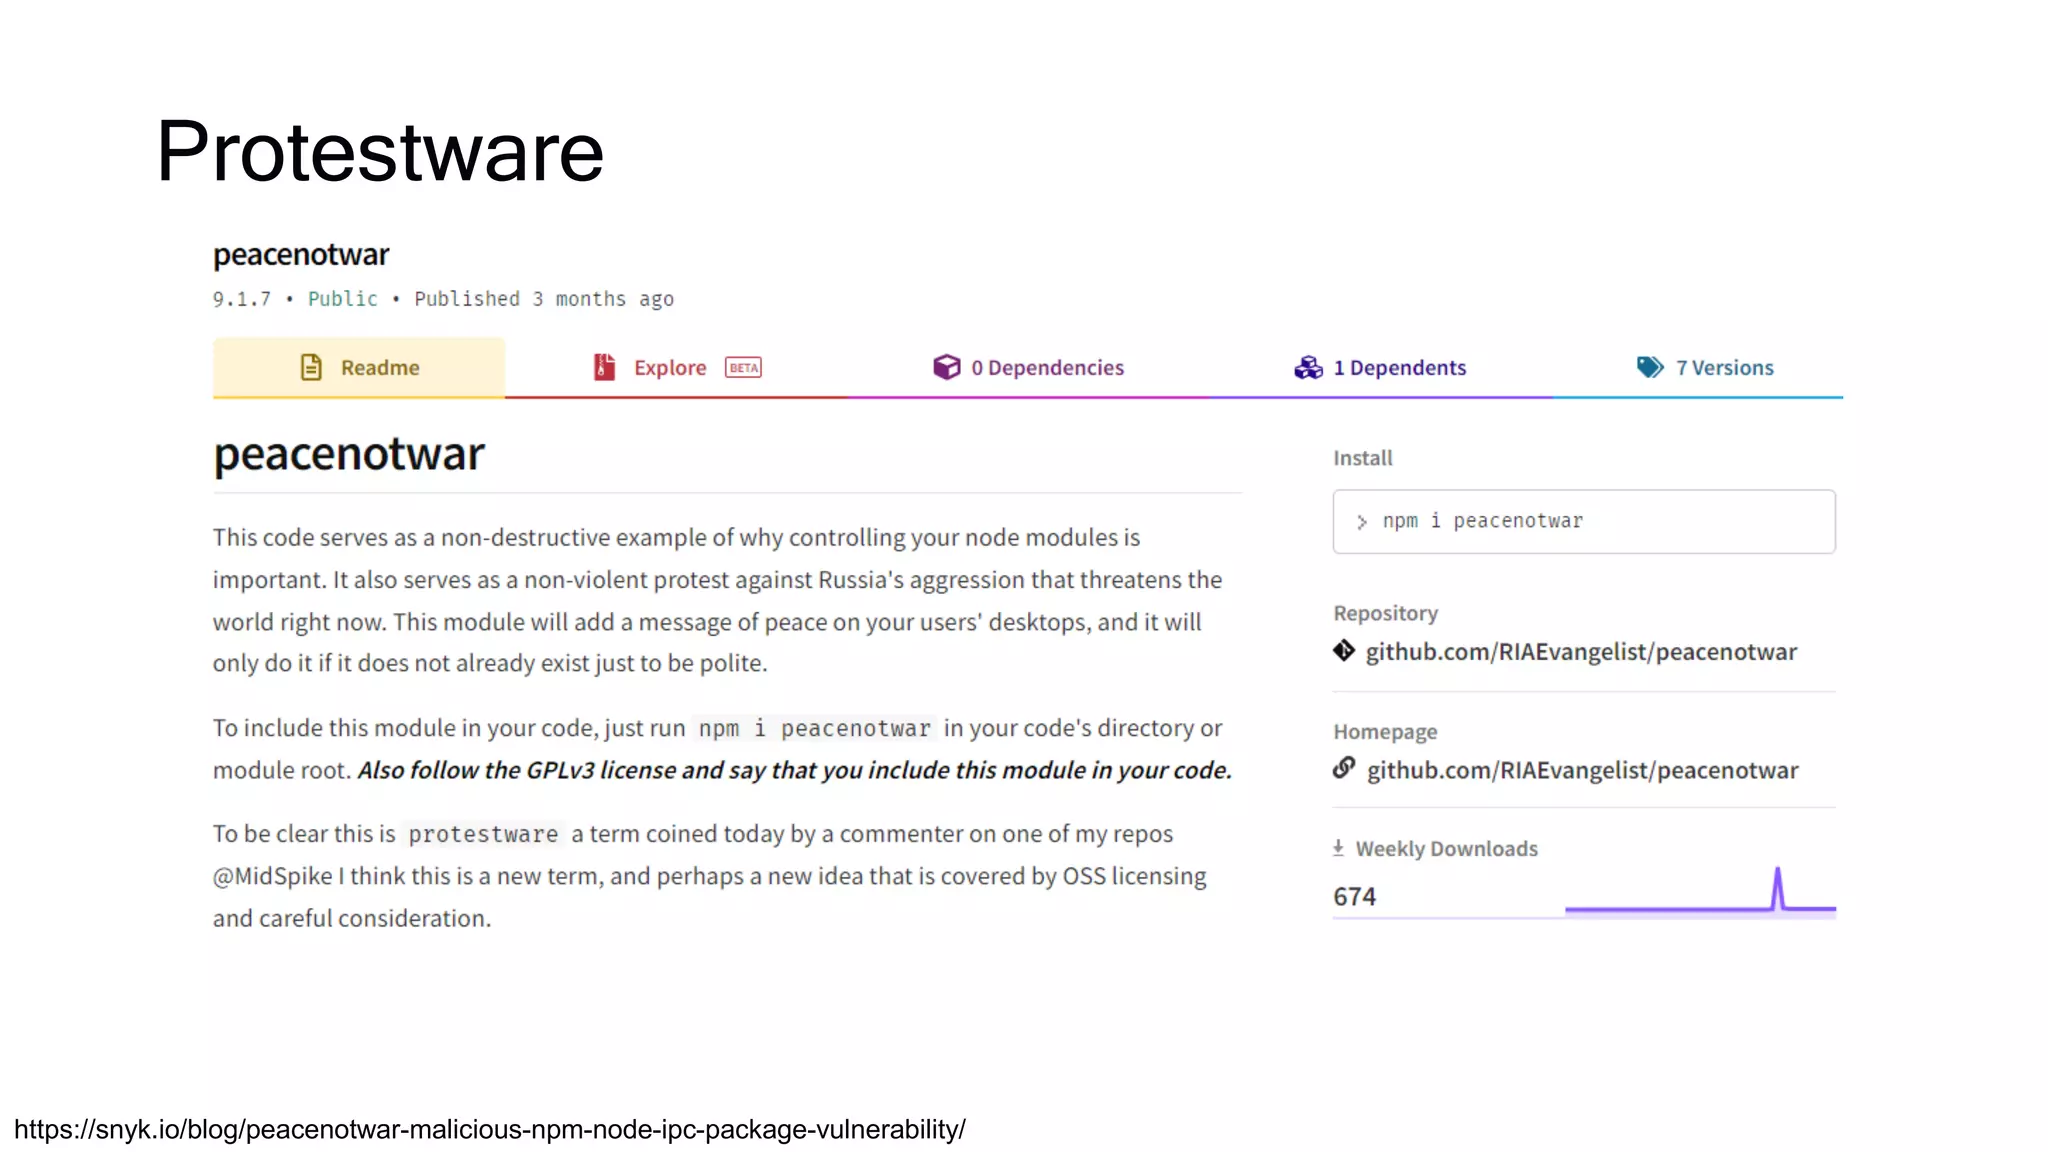Screen dimensions: 2048x1152
Task: Click the bold GPLv3 license sentence
Action: (x=795, y=770)
